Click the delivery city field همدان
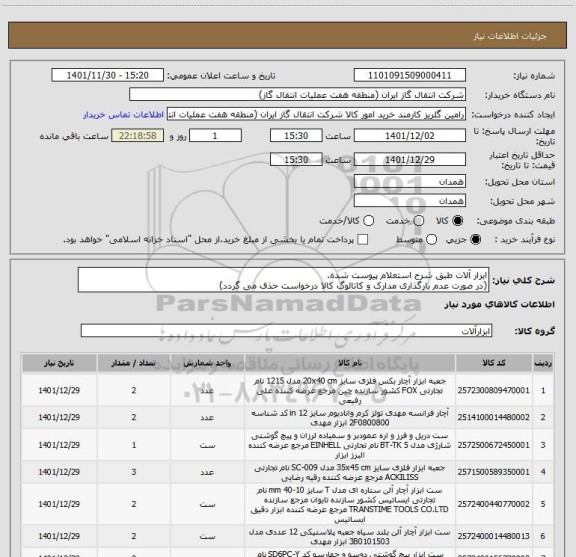This screenshot has width=576, height=557. 410,201
